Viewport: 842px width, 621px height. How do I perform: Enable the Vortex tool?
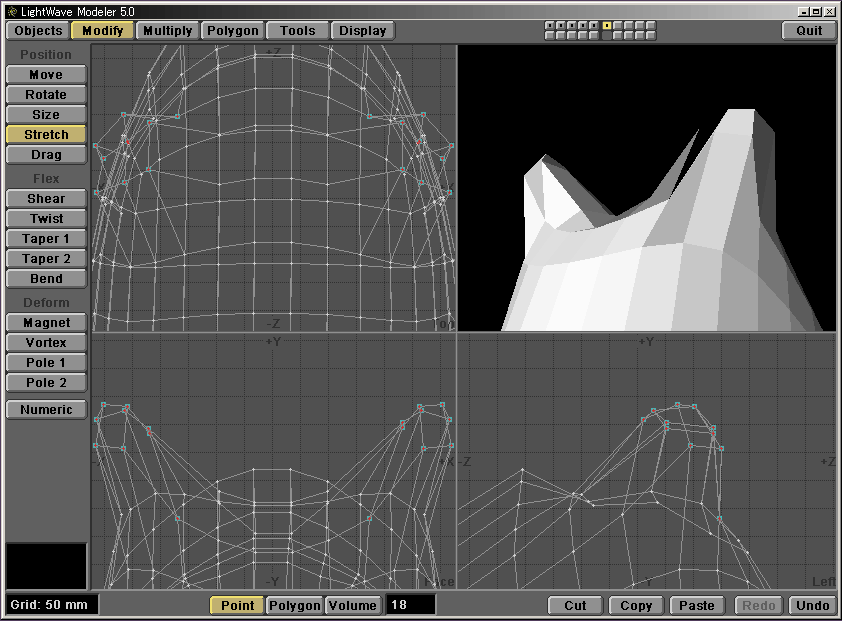pyautogui.click(x=46, y=343)
